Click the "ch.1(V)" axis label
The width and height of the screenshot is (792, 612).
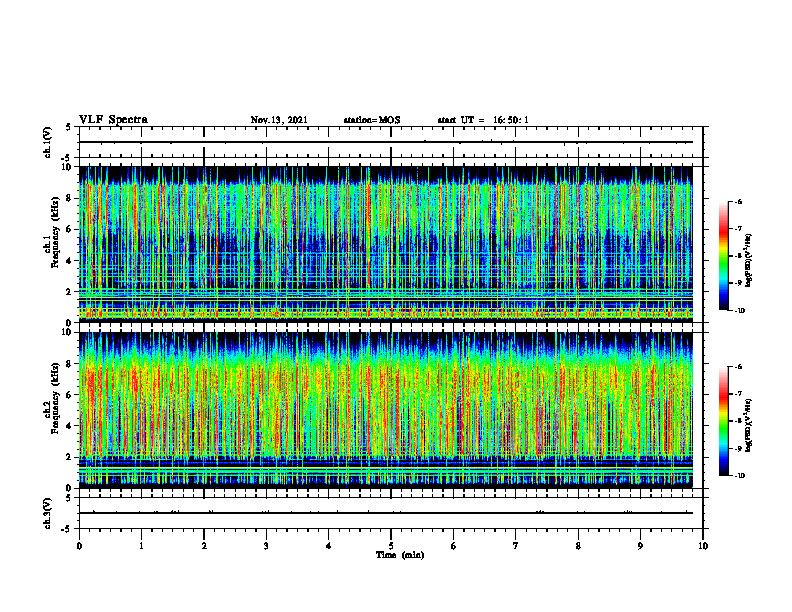coord(48,142)
